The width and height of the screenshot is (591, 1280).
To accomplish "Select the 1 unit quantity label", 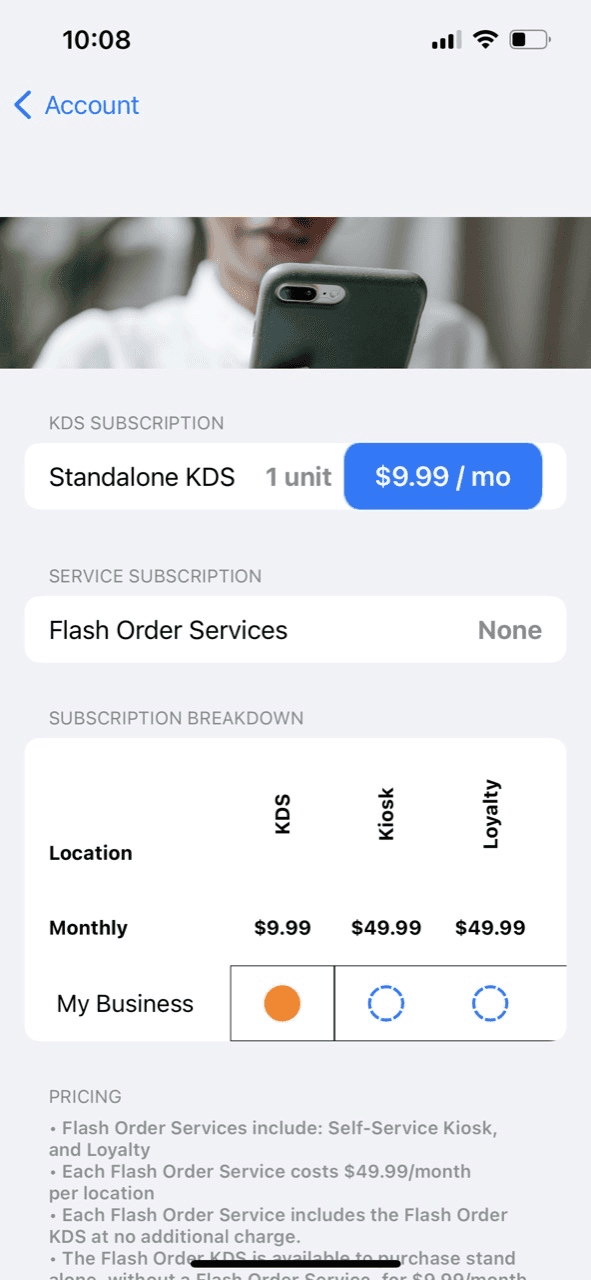I will tap(298, 477).
